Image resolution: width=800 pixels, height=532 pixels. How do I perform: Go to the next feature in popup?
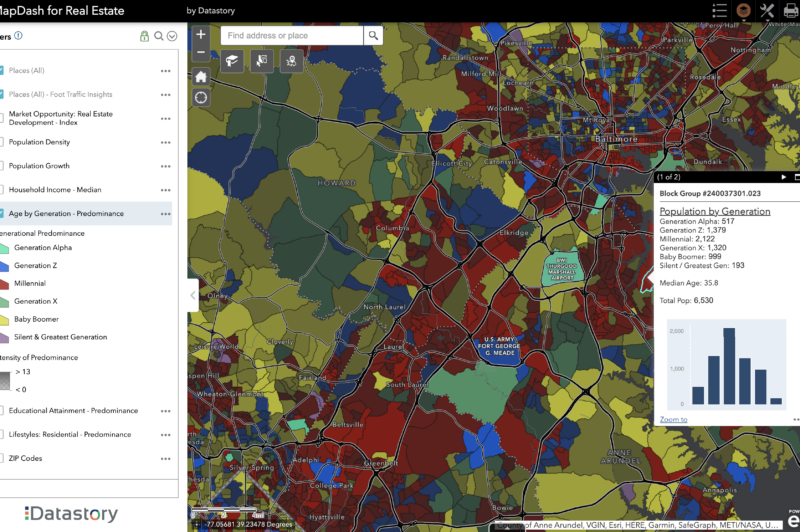tap(784, 177)
